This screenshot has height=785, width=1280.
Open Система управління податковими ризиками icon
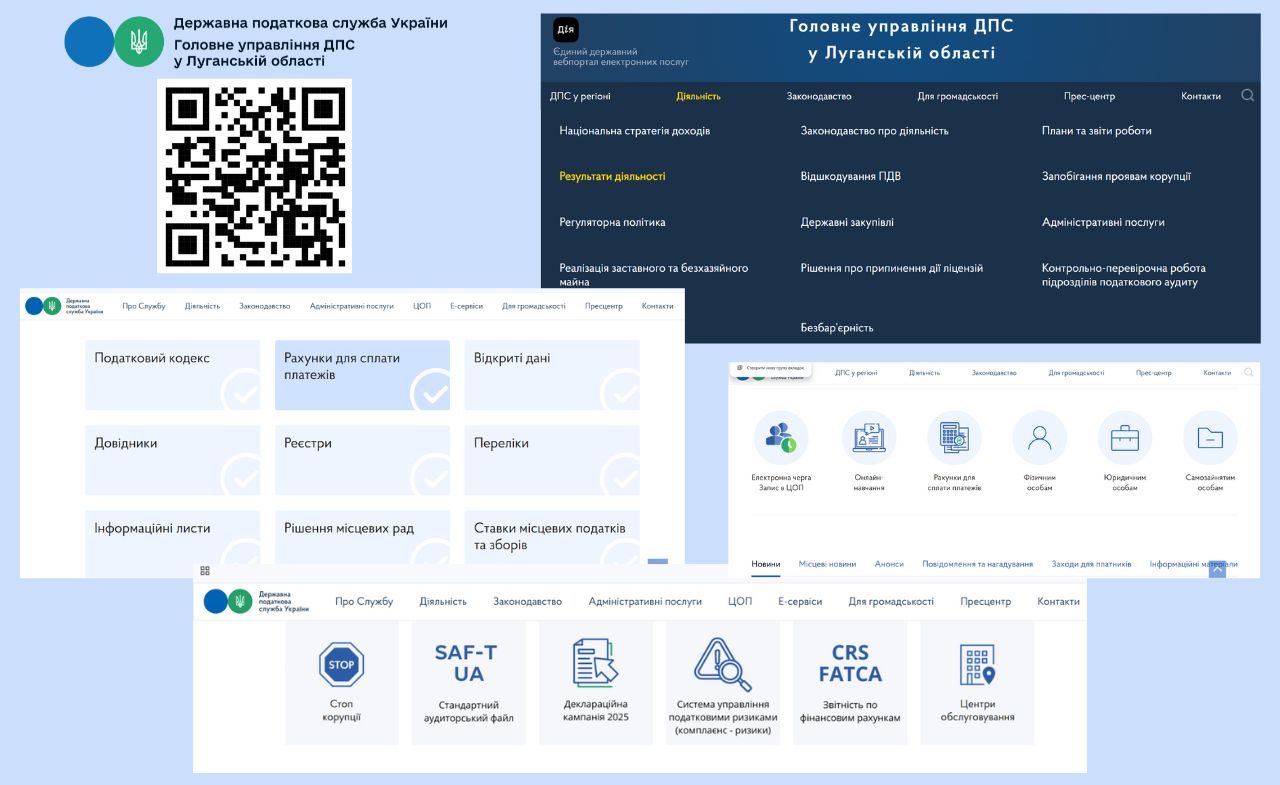(723, 664)
